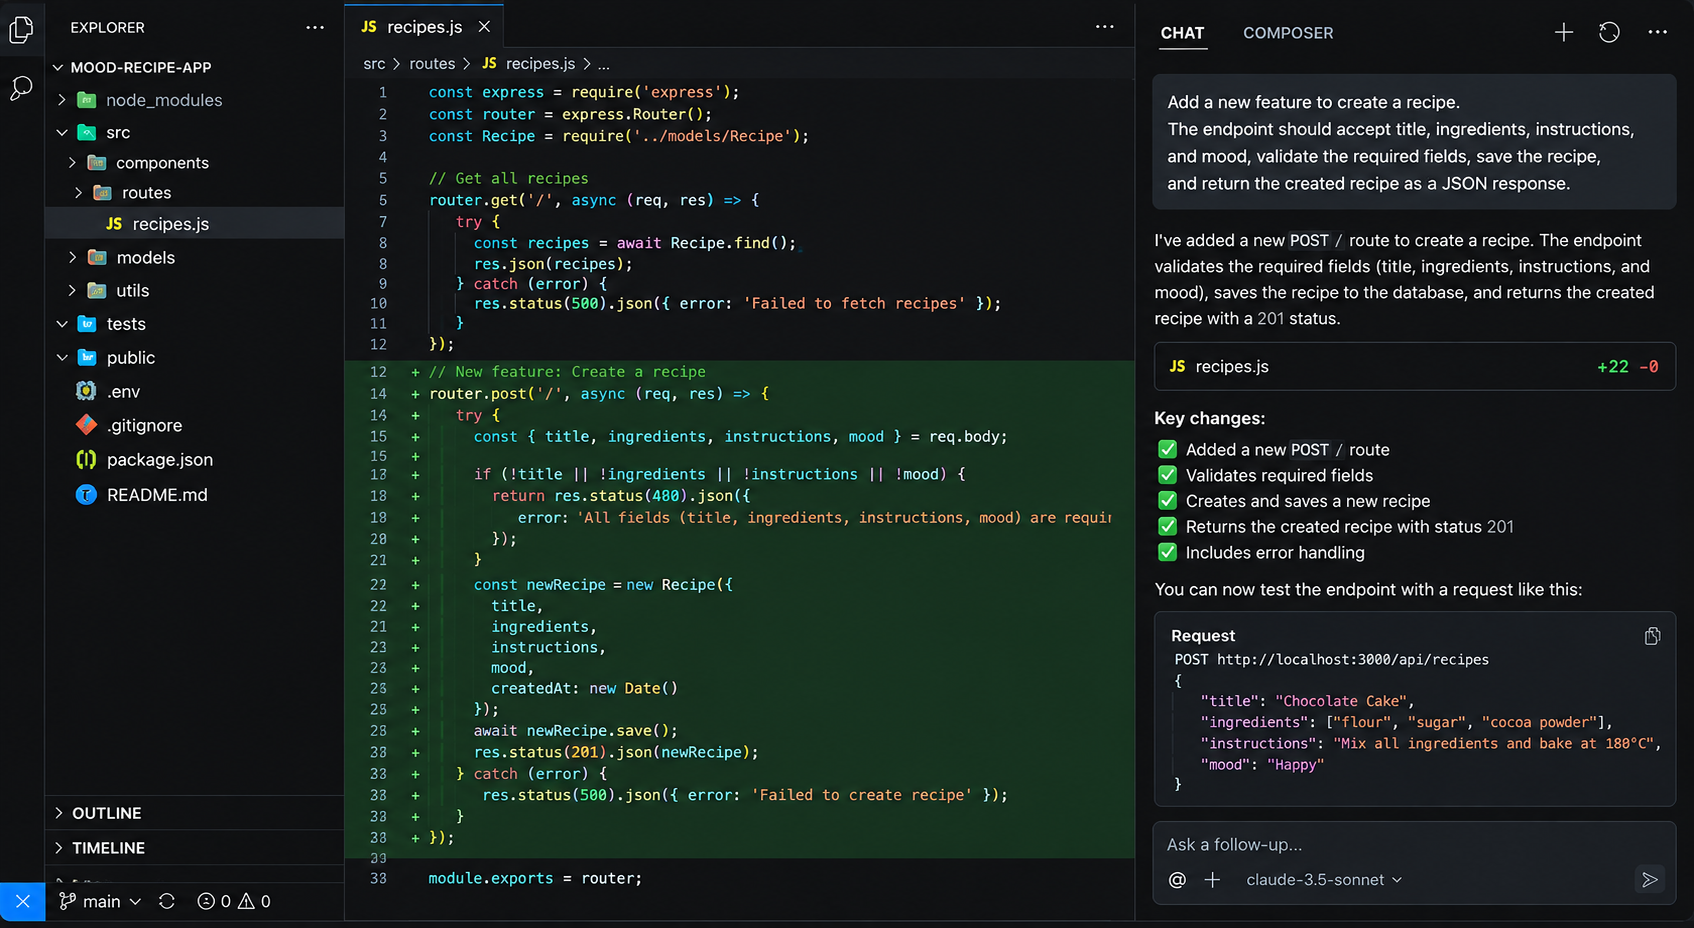
Task: Start a new chat with the plus icon
Action: [x=1564, y=33]
